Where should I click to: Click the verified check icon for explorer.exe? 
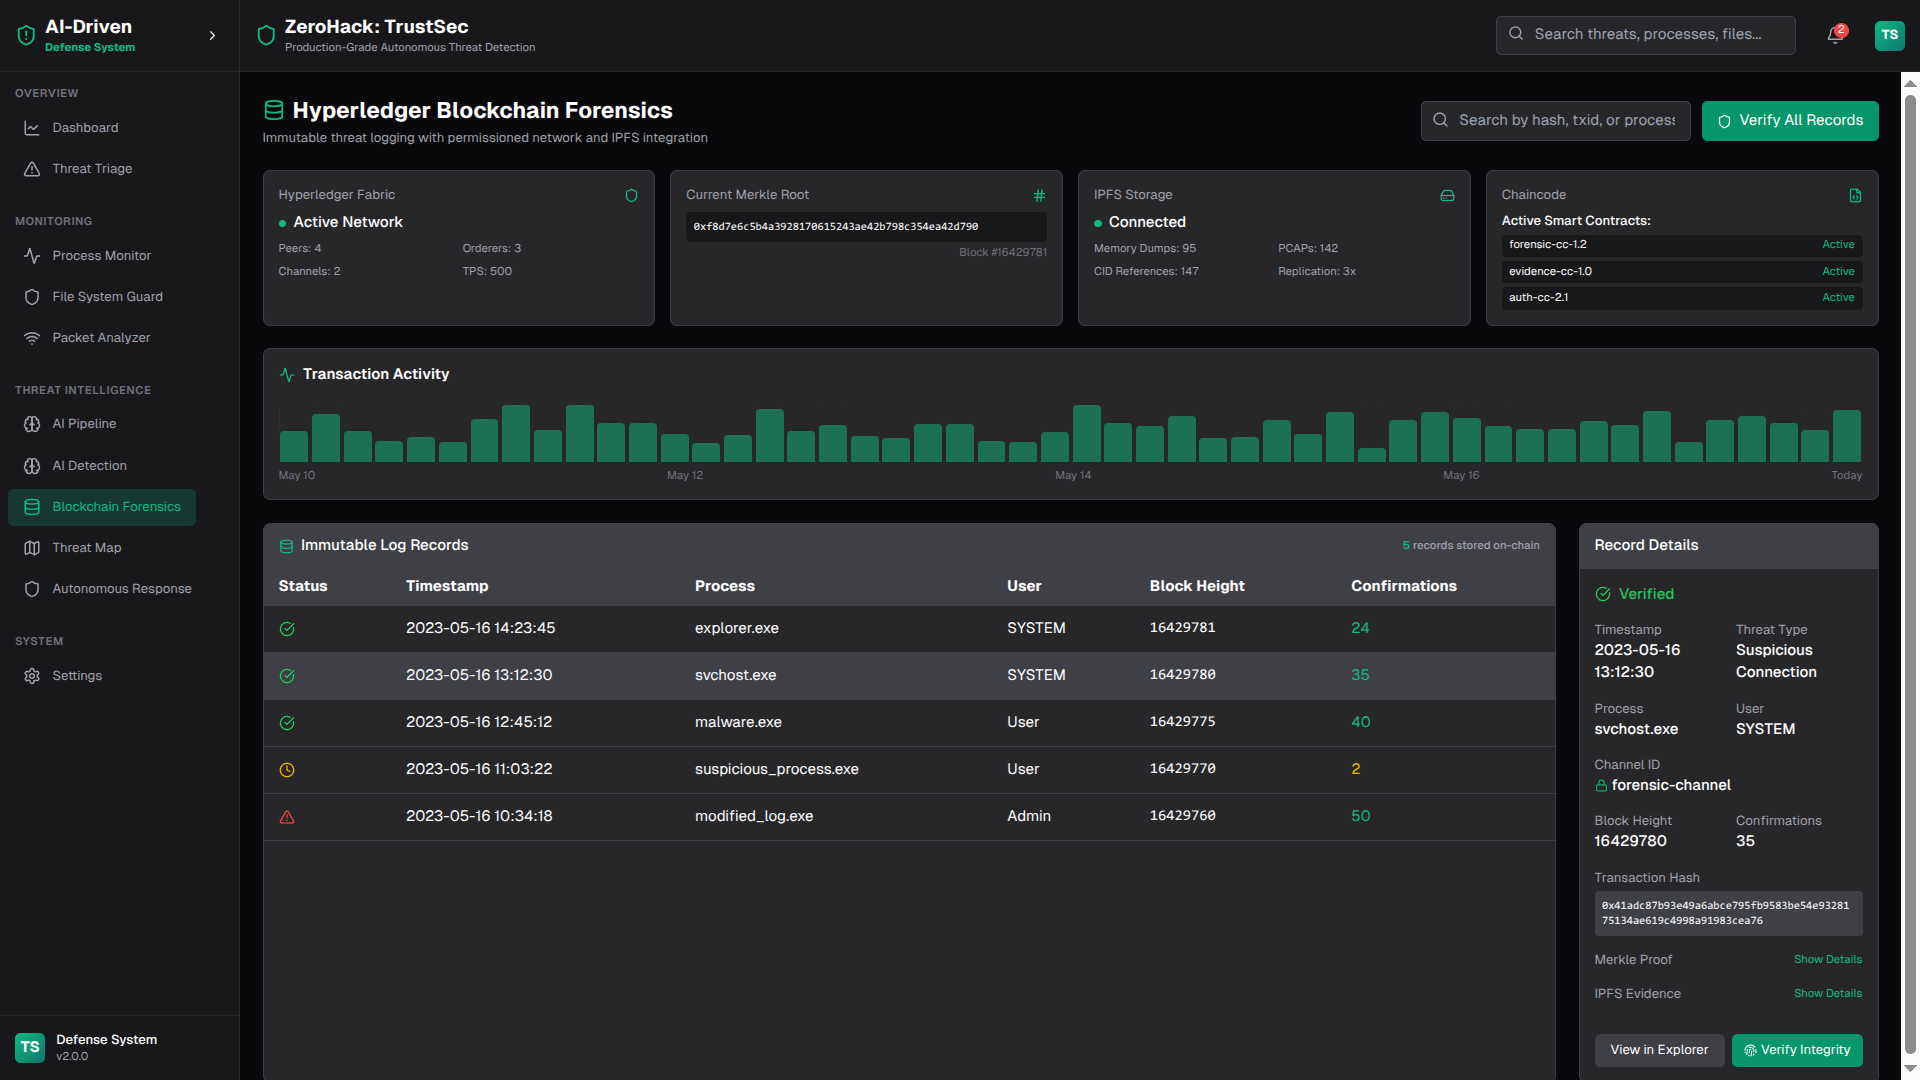pos(287,629)
